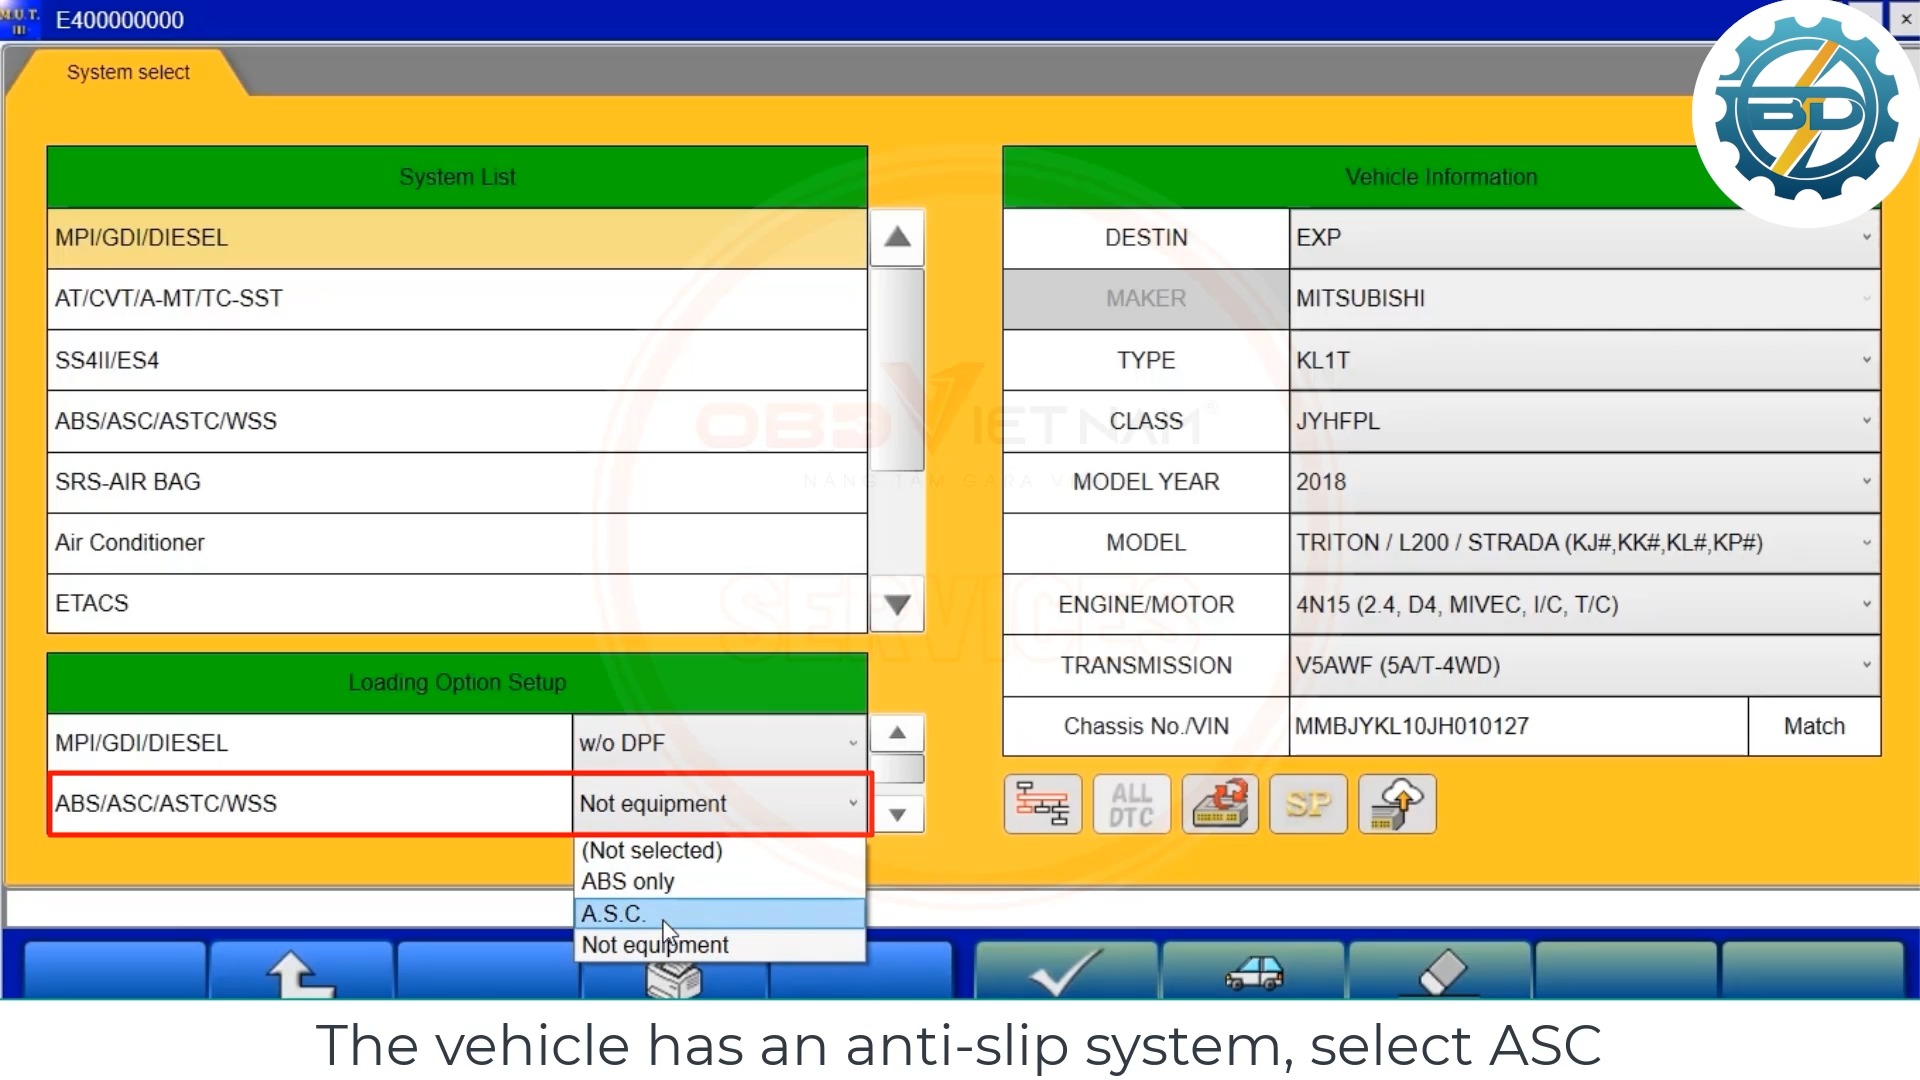This screenshot has width=1920, height=1080.
Task: Select Air Conditioner in System List
Action: coord(457,543)
